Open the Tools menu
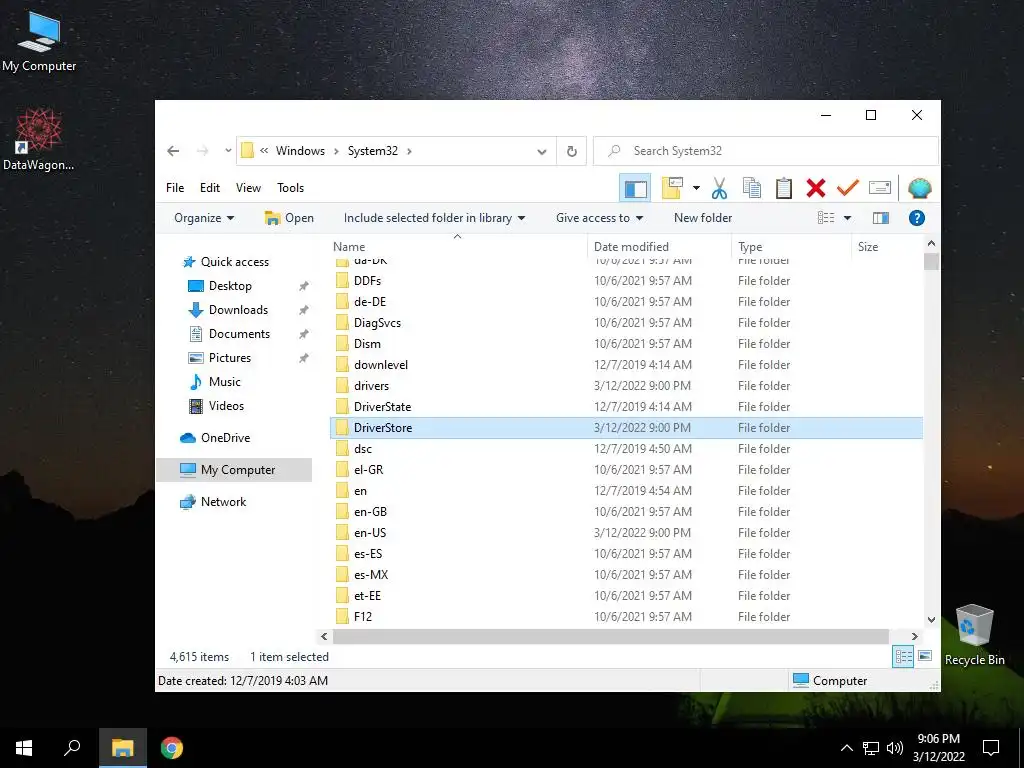1024x768 pixels. tap(291, 188)
